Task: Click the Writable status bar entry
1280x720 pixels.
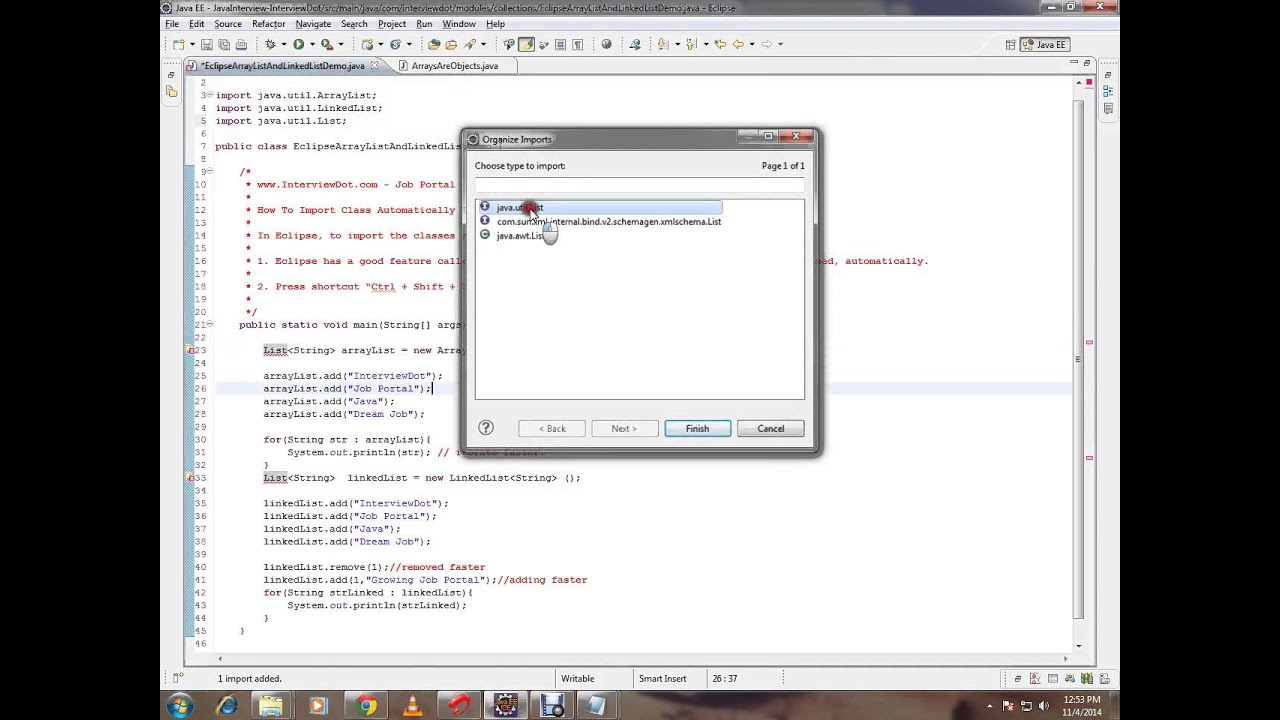Action: pyautogui.click(x=577, y=679)
